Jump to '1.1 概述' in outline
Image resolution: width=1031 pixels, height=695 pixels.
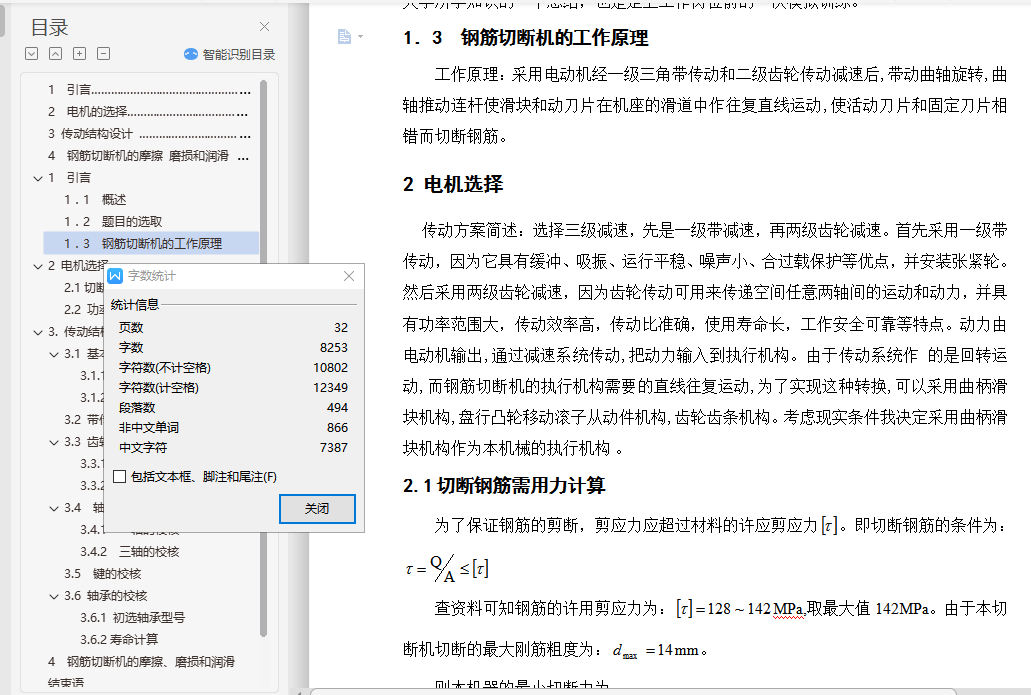[x=95, y=199]
